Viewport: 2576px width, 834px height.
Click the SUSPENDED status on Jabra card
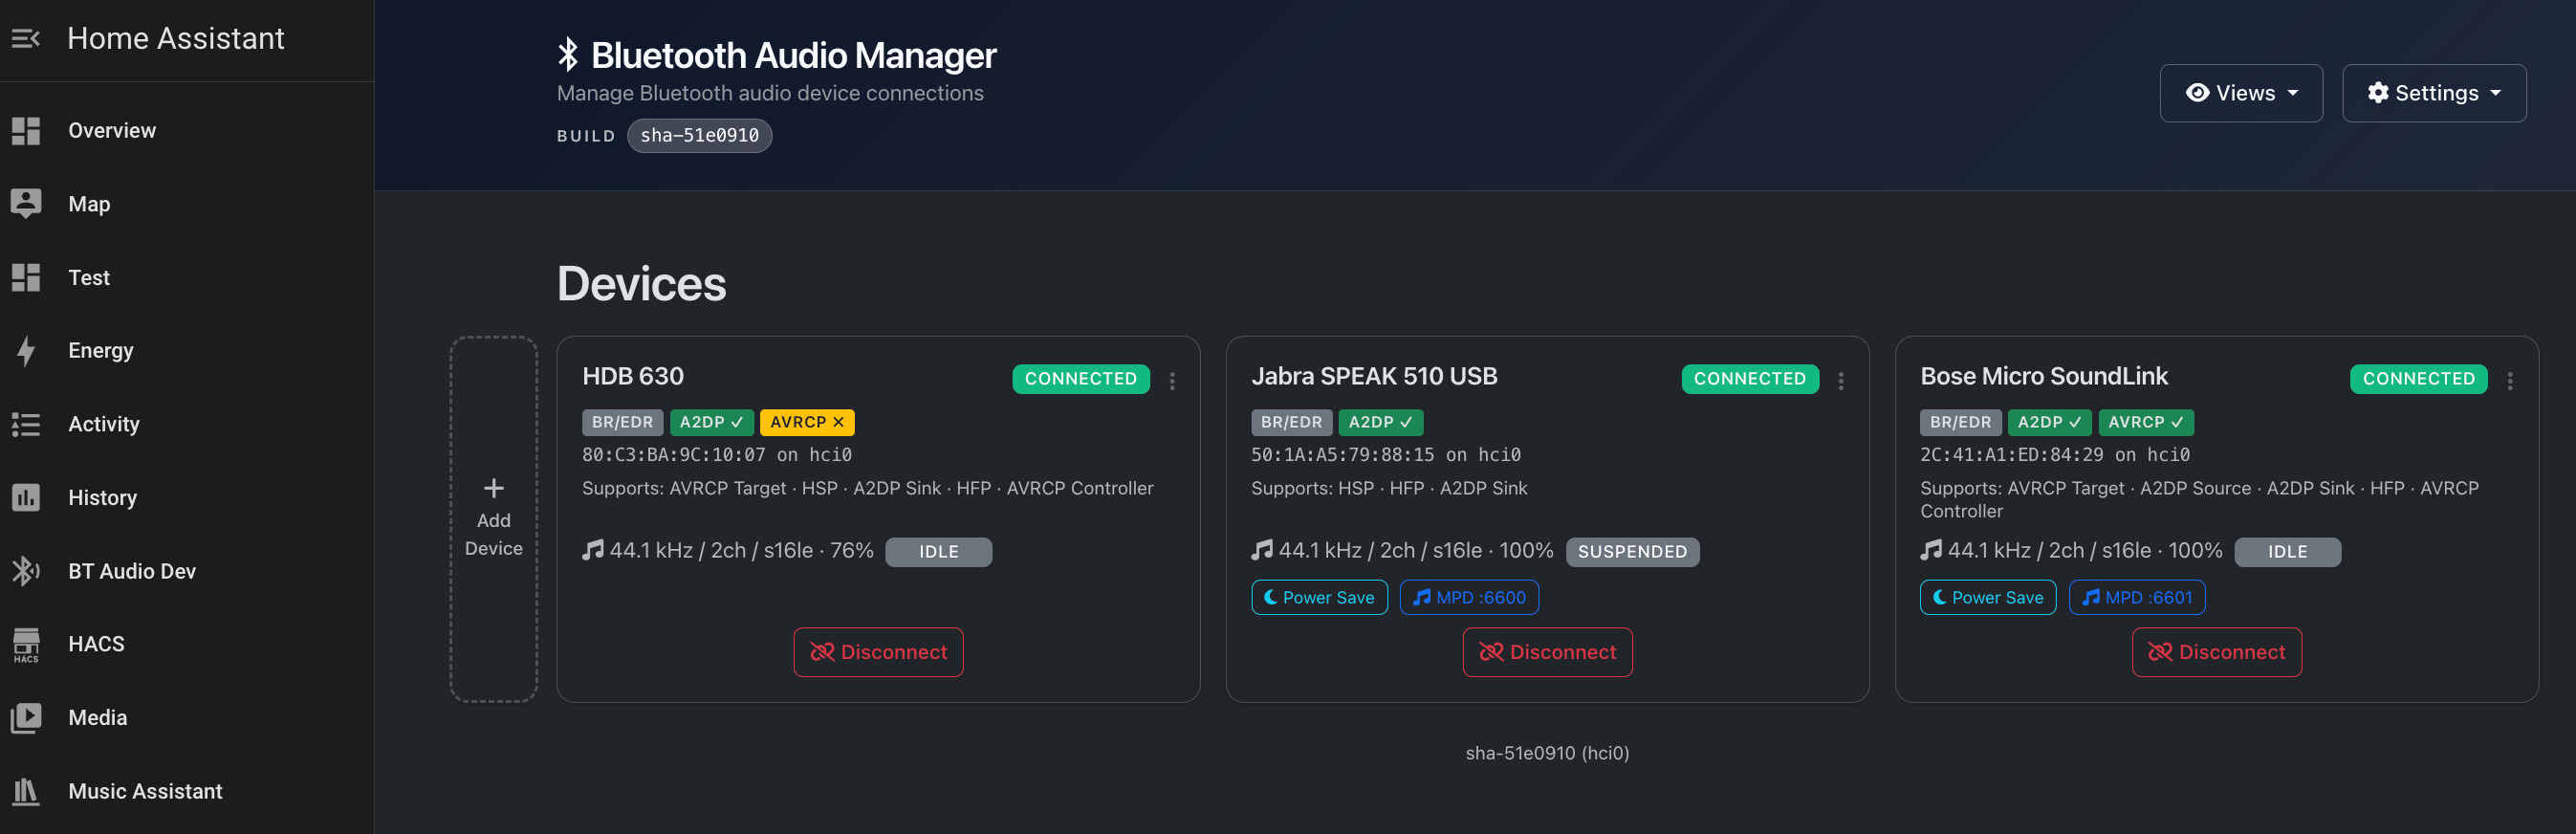(x=1633, y=552)
